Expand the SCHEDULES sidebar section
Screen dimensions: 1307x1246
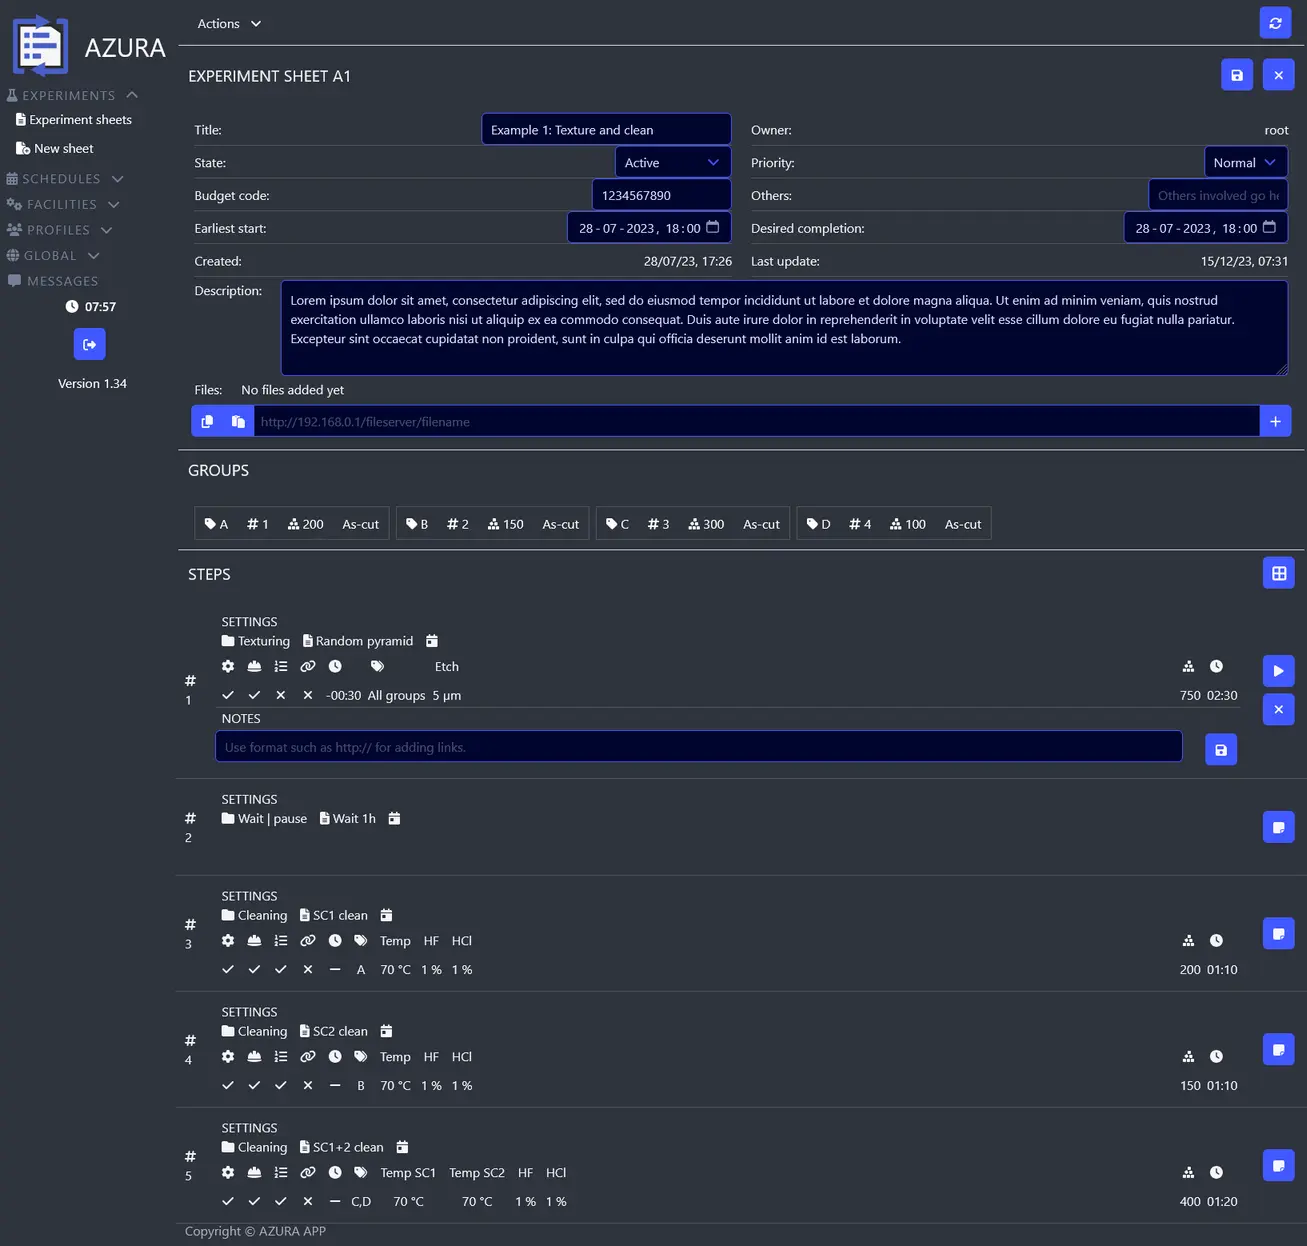[65, 178]
